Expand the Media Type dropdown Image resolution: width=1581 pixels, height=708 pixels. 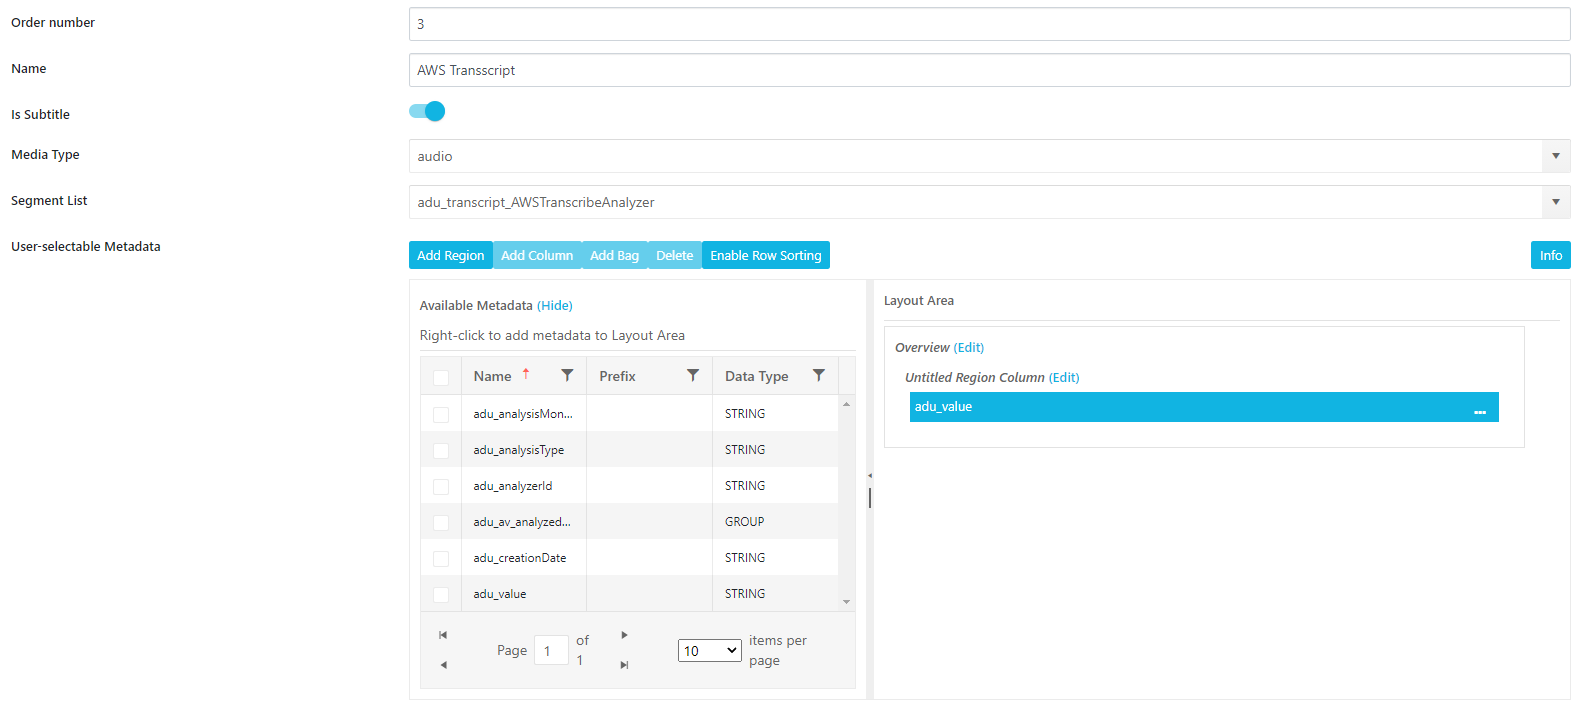[x=1555, y=156]
